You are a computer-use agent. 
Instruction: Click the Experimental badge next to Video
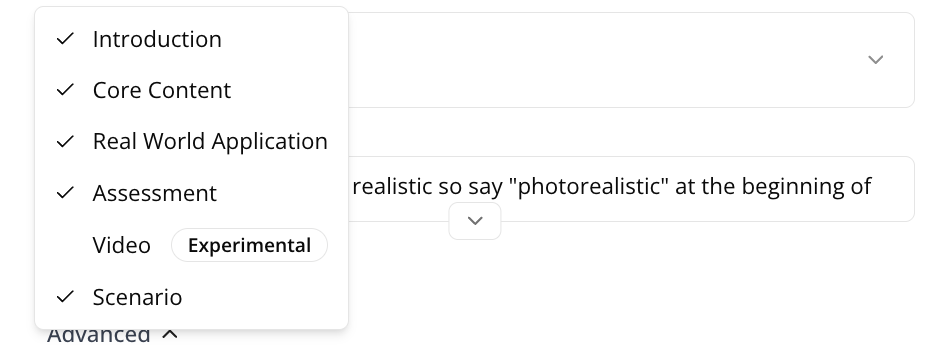pyautogui.click(x=249, y=245)
